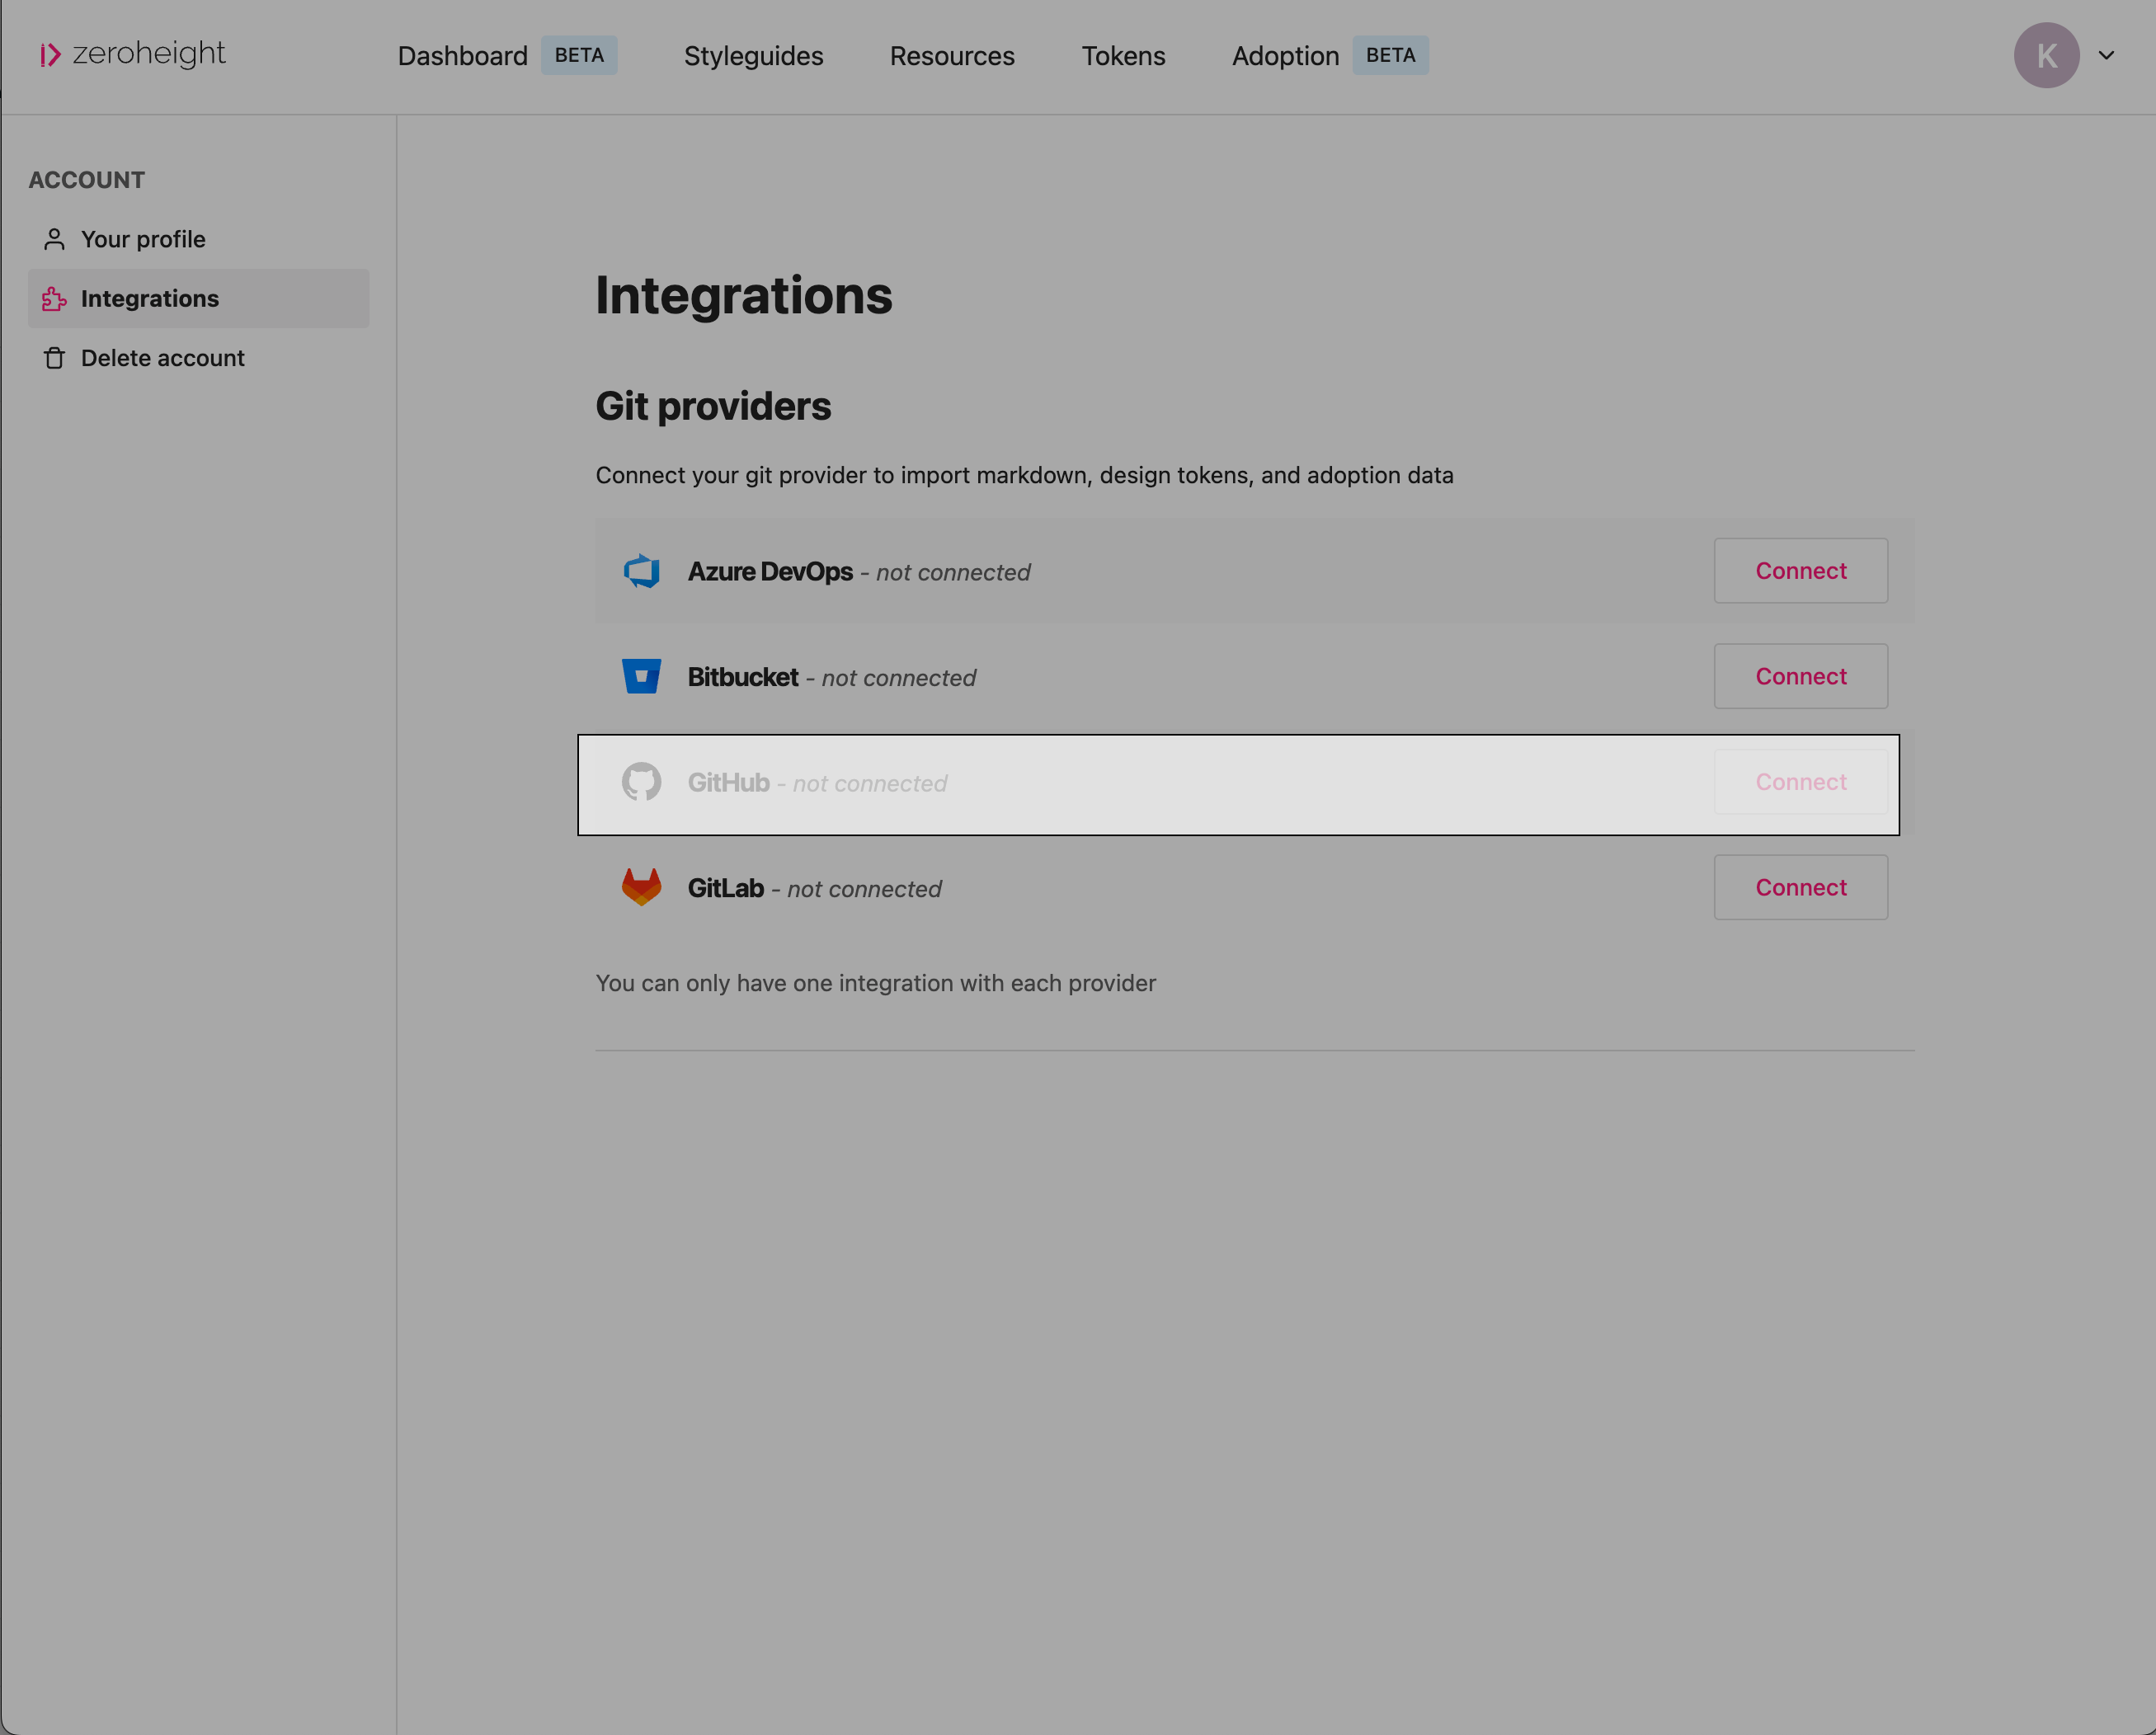Click the Azure DevOps logo icon
This screenshot has height=1735, width=2156.
[641, 571]
